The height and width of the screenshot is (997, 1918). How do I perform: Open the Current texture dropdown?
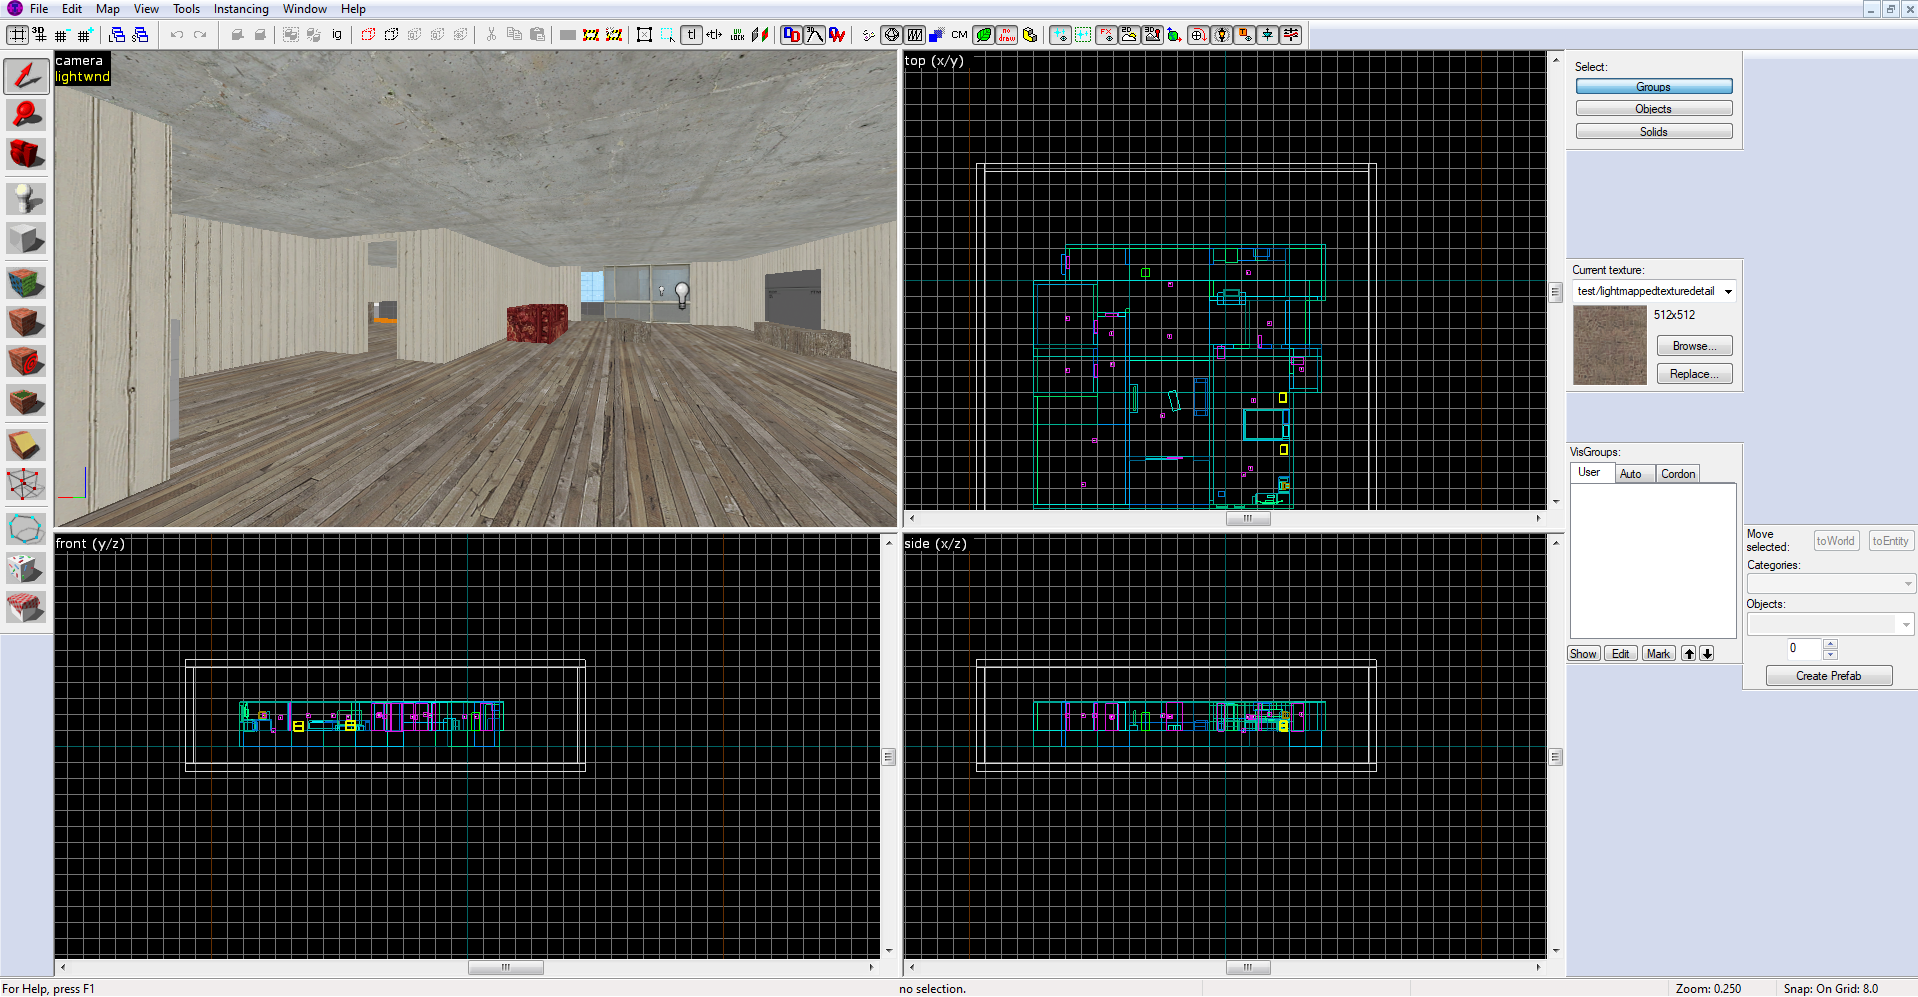coord(1729,291)
